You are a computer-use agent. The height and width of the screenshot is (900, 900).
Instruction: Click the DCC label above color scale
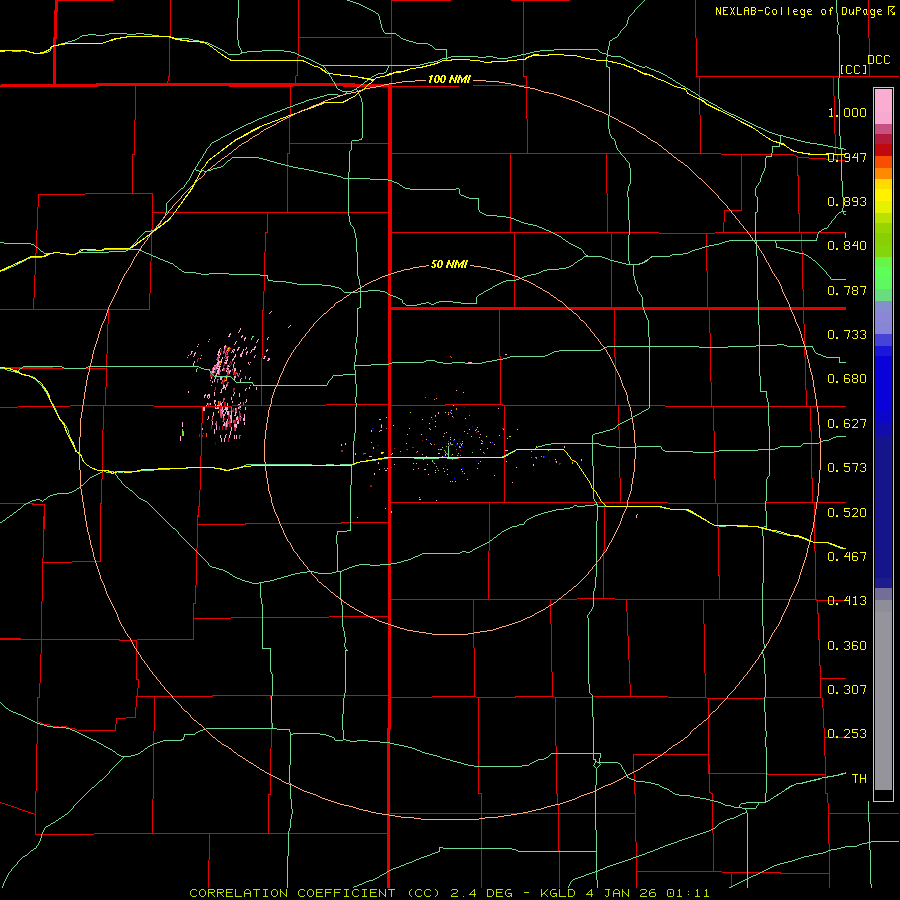click(x=879, y=60)
